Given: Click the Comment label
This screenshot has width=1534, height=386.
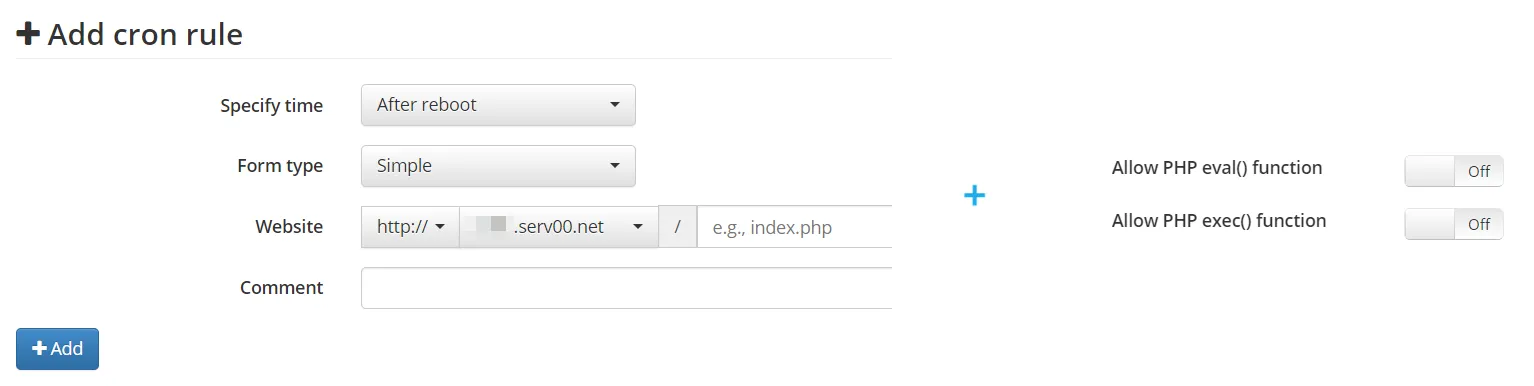Looking at the screenshot, I should pyautogui.click(x=281, y=288).
